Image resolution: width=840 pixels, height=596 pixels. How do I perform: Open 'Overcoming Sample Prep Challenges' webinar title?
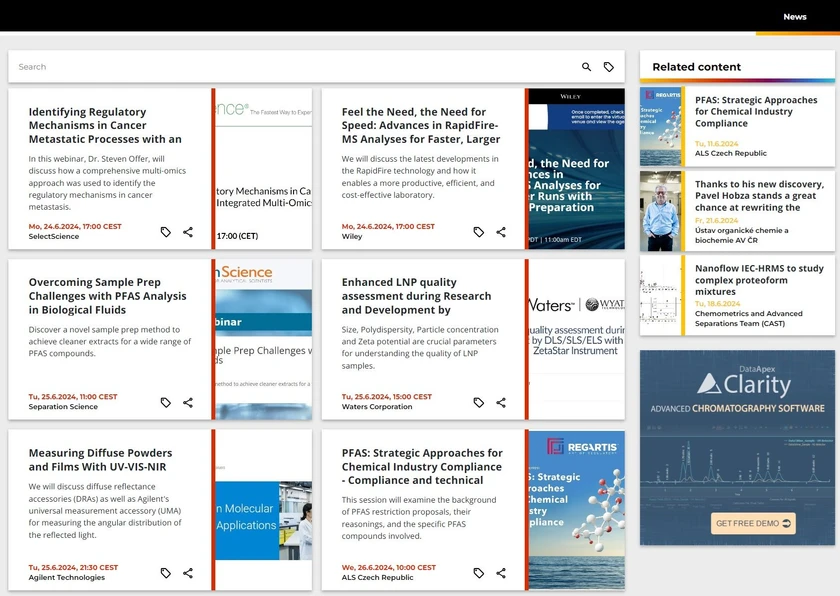tap(107, 296)
